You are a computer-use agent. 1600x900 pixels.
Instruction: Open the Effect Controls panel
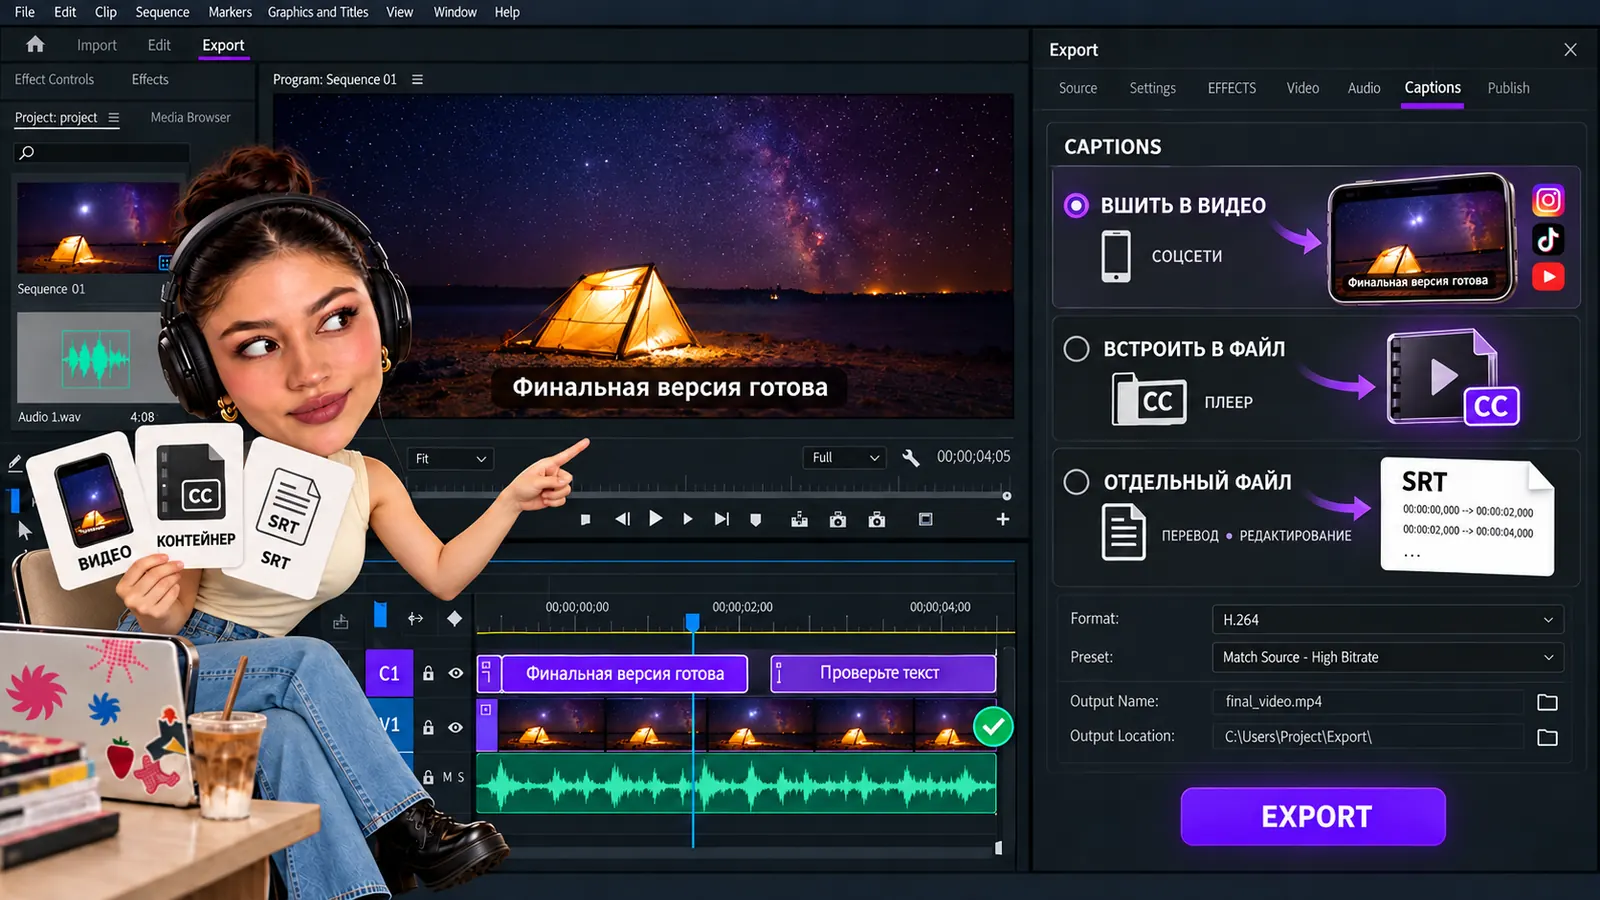[x=54, y=79]
